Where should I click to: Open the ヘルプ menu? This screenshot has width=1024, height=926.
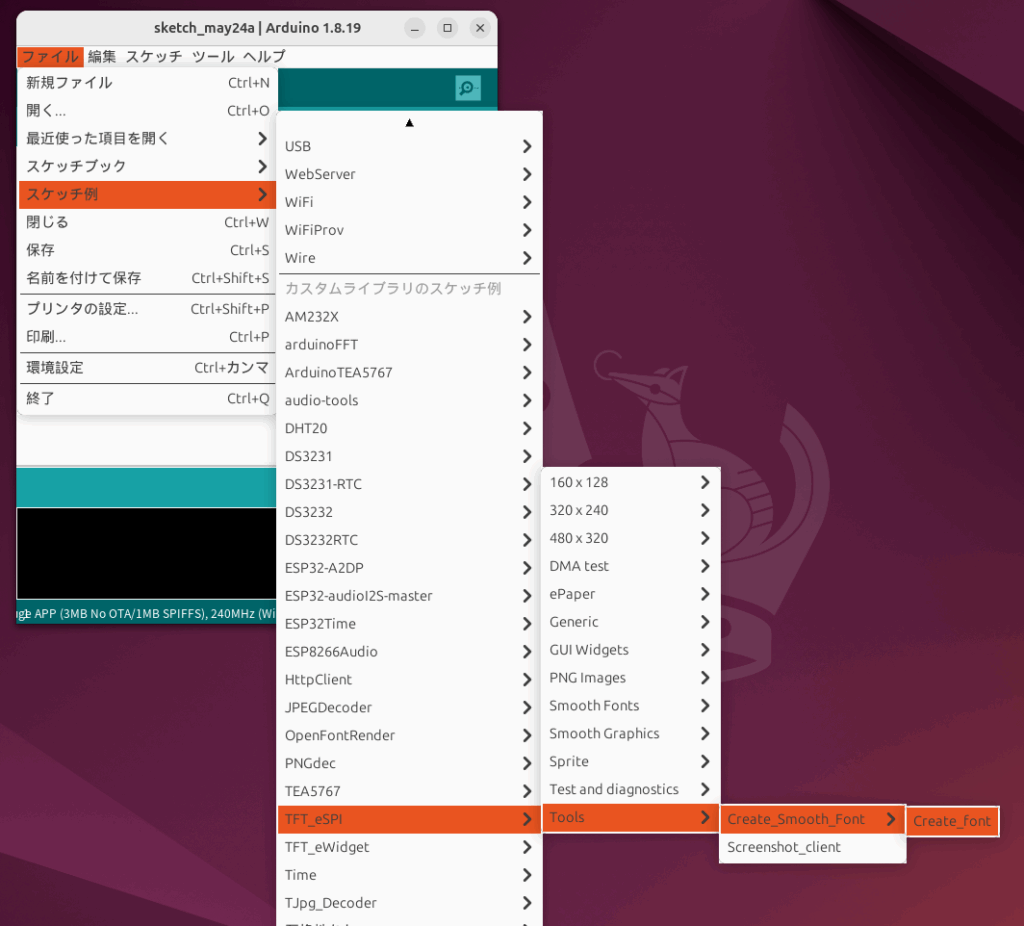tap(264, 57)
